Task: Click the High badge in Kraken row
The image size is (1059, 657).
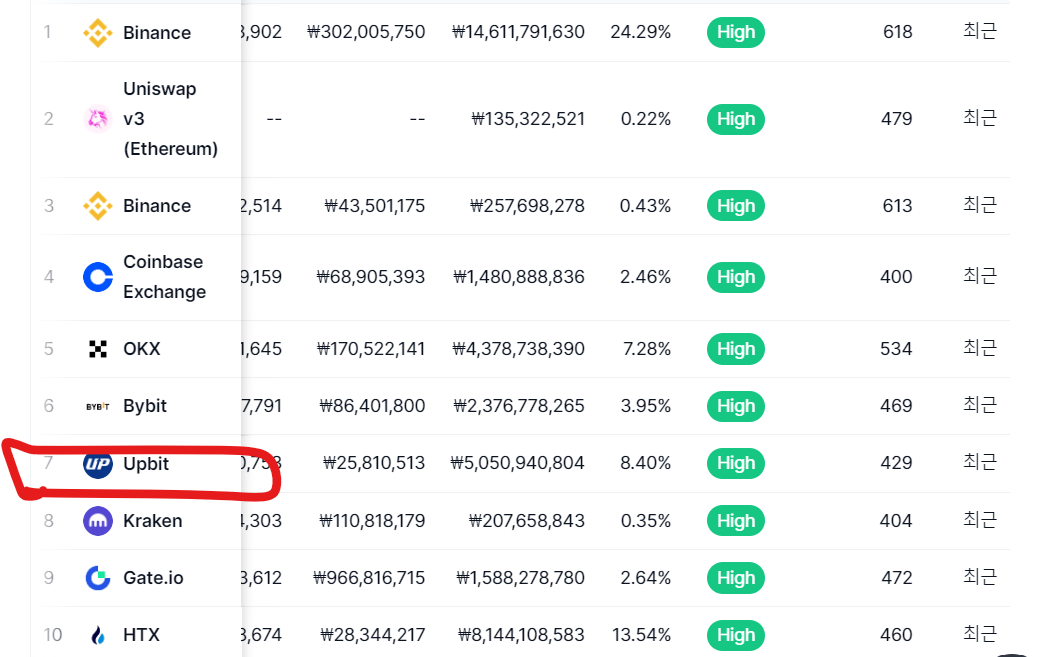Action: [x=735, y=521]
